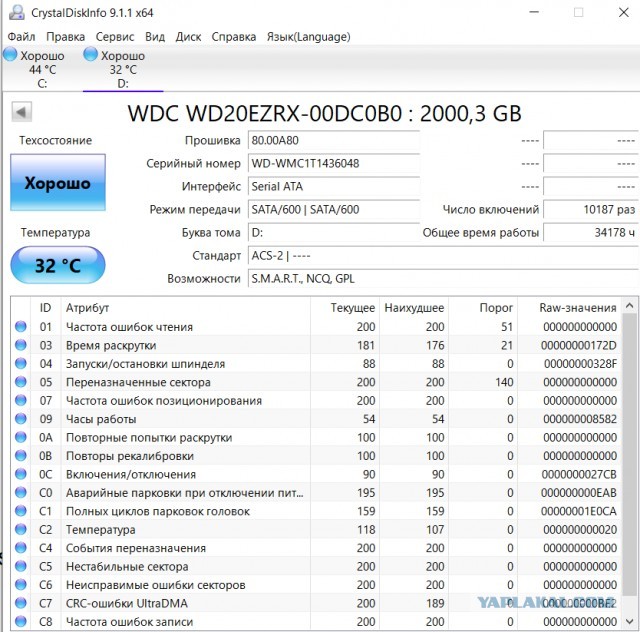Select the Переназначенные сектора row
Image resolution: width=640 pixels, height=632 pixels.
tap(316, 382)
